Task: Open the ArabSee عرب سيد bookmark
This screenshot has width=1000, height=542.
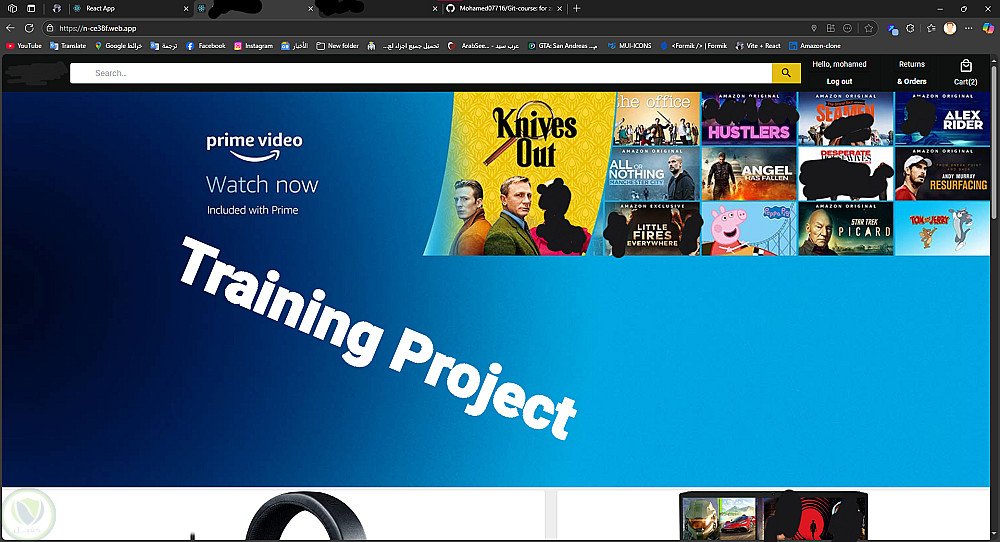Action: [x=483, y=46]
